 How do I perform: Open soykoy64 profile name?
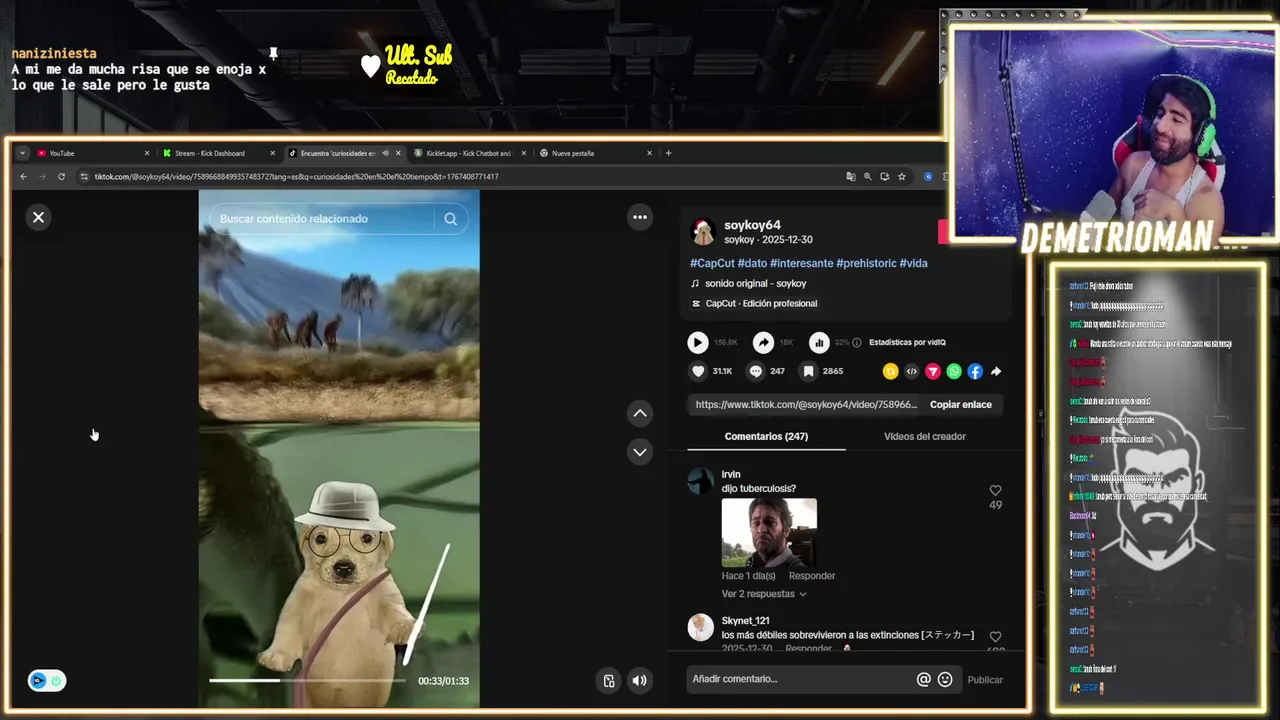pos(752,225)
